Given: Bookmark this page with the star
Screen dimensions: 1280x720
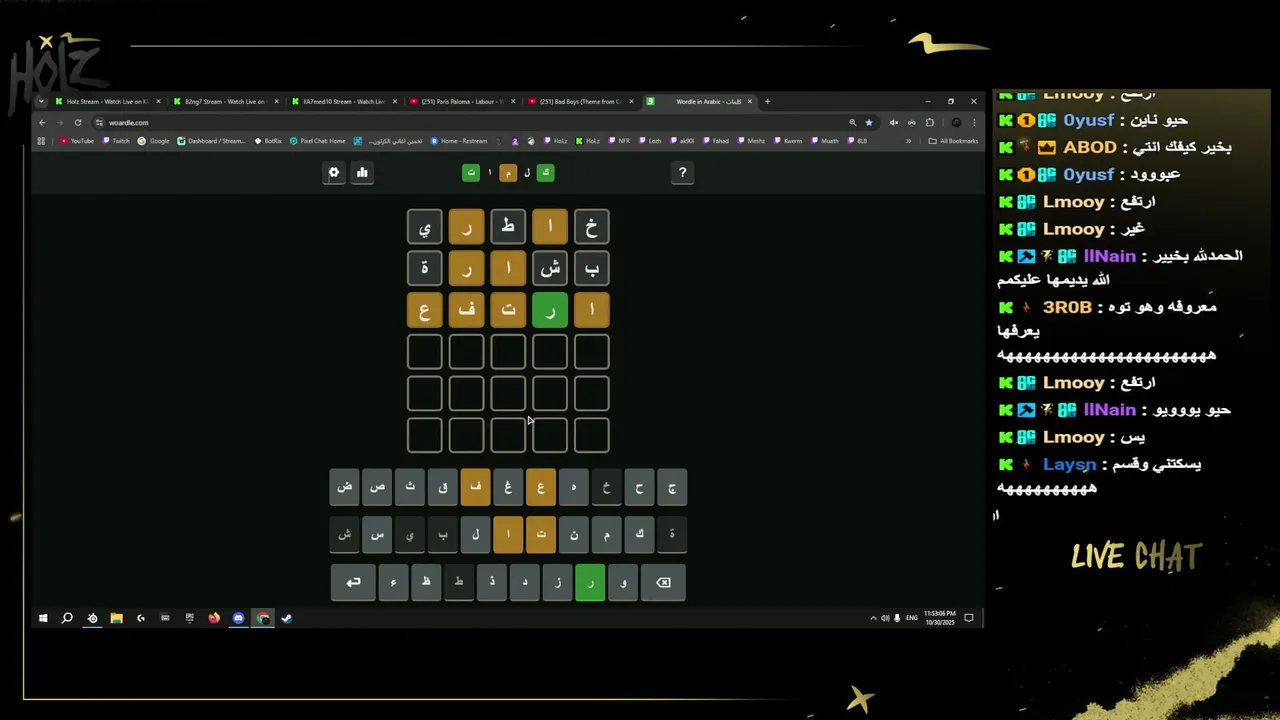Looking at the screenshot, I should (869, 122).
